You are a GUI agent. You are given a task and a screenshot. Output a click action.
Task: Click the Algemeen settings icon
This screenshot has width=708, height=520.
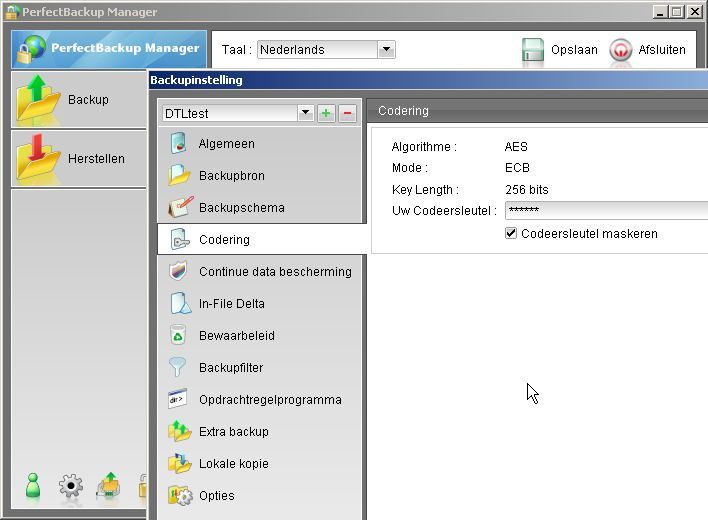[179, 144]
